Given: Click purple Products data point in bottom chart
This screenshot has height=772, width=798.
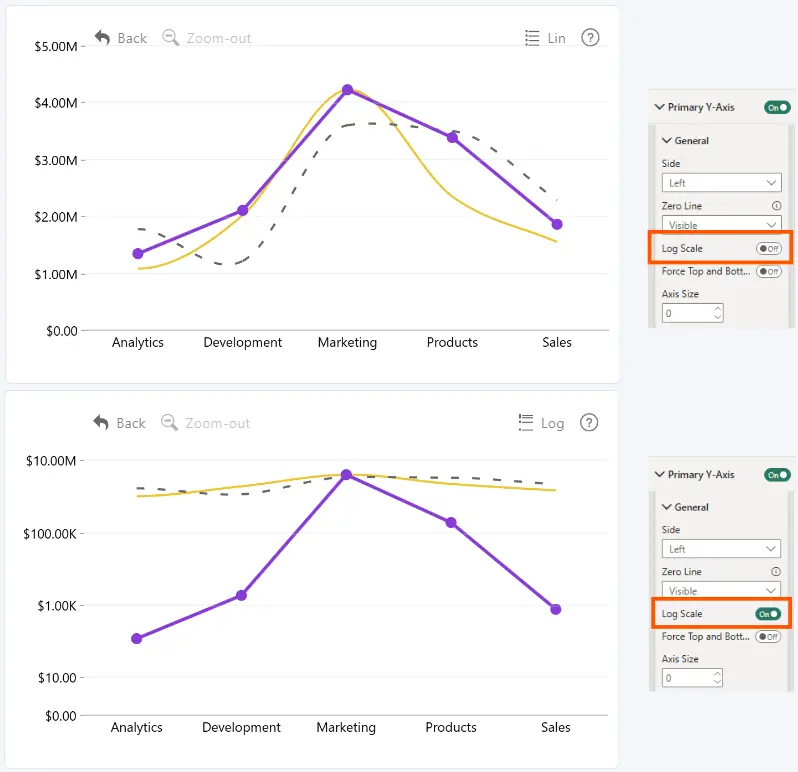Looking at the screenshot, I should [x=451, y=522].
